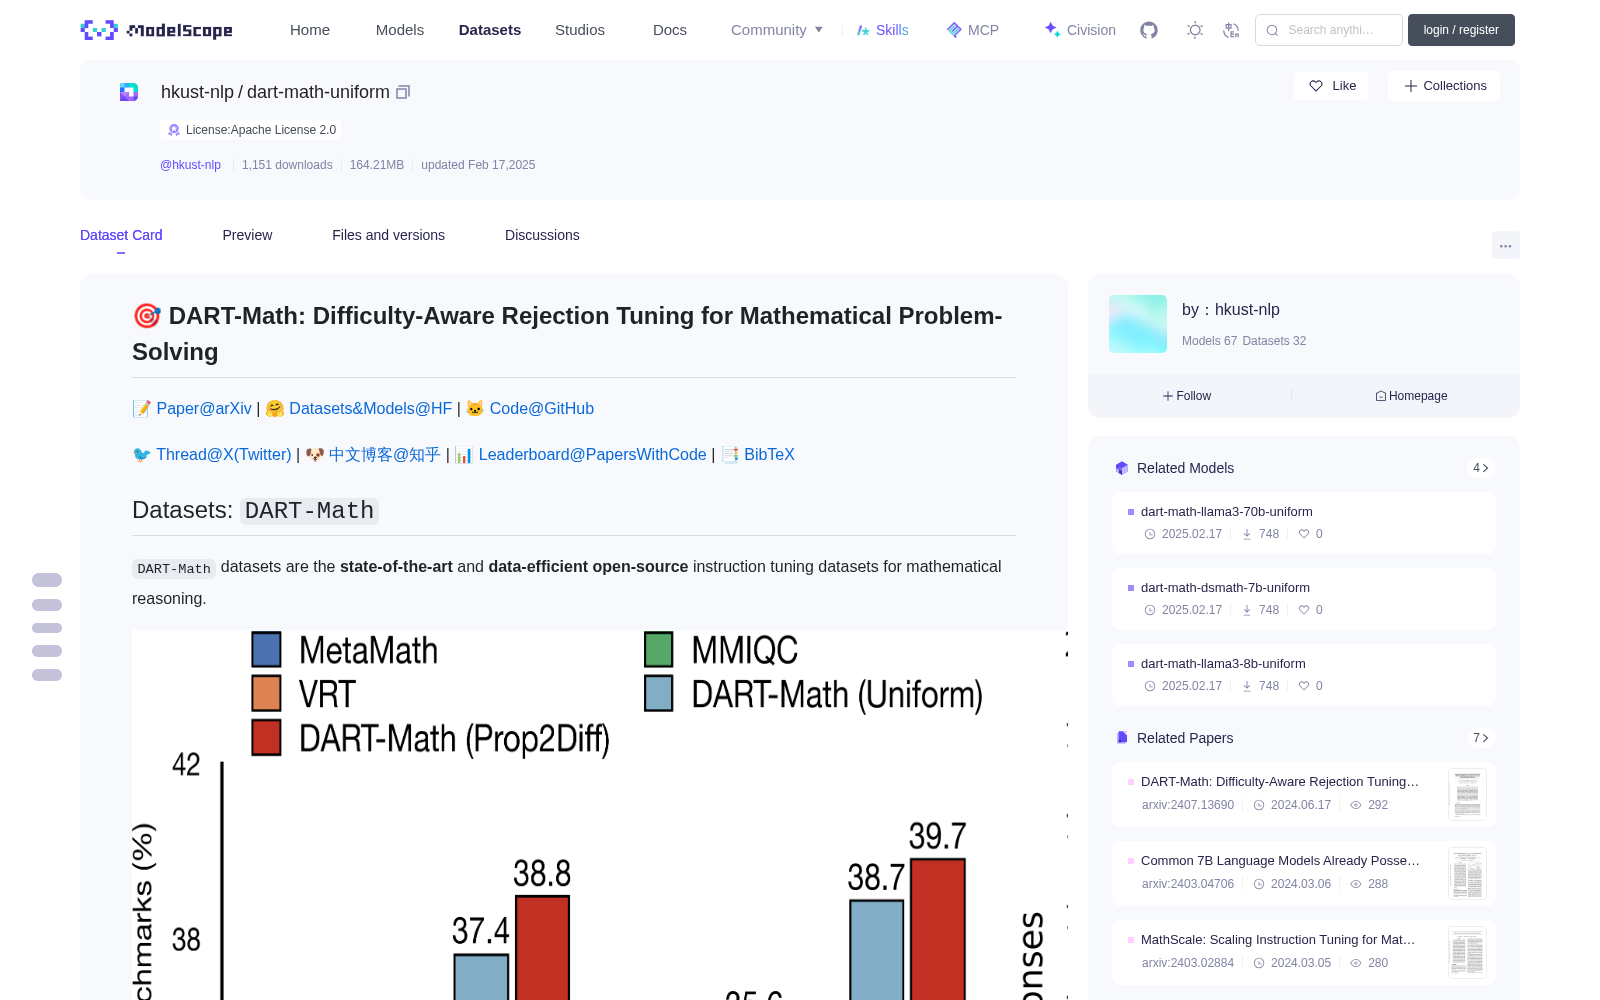The height and width of the screenshot is (1000, 1600).
Task: Jump using first outline marker on left
Action: click(47, 580)
